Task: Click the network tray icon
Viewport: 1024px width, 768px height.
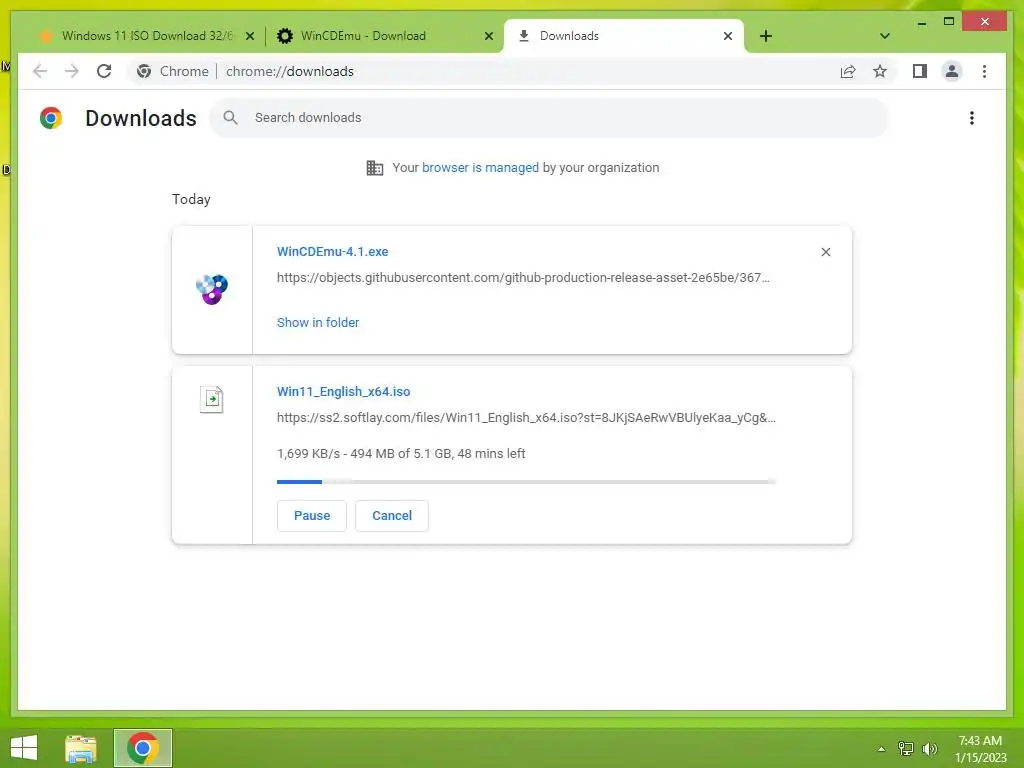Action: point(905,749)
